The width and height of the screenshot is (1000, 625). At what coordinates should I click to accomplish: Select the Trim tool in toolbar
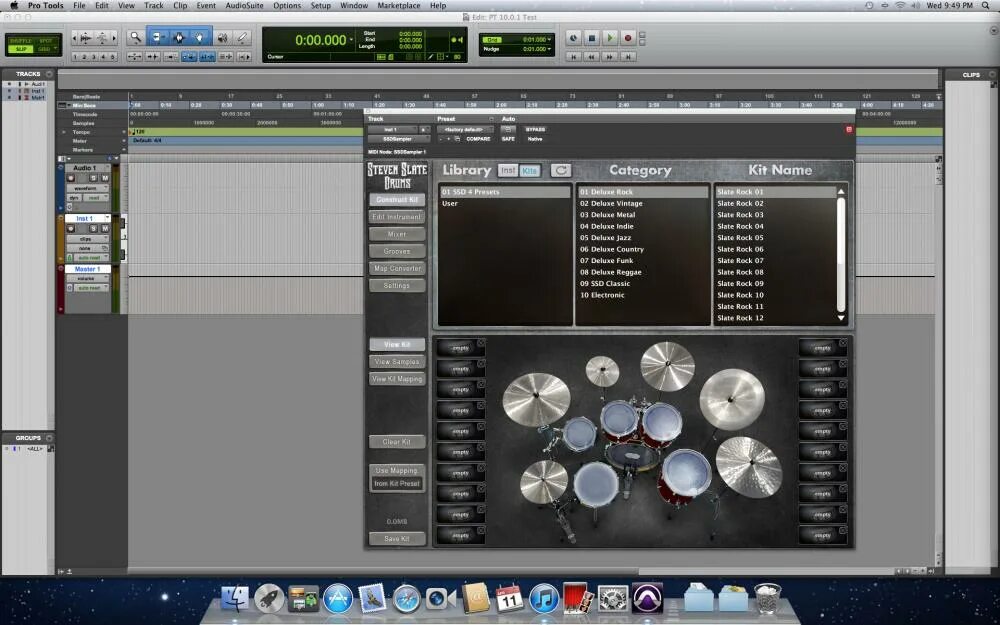158,38
